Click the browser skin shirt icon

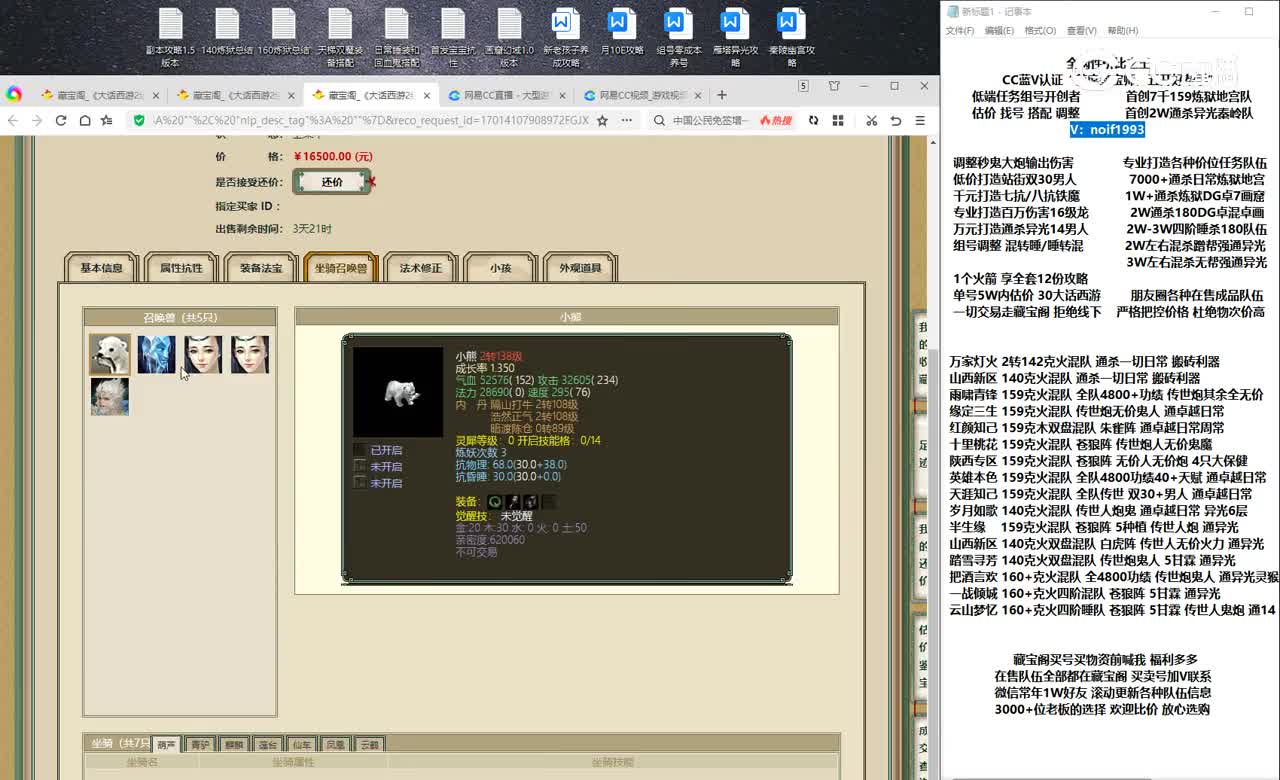click(833, 86)
